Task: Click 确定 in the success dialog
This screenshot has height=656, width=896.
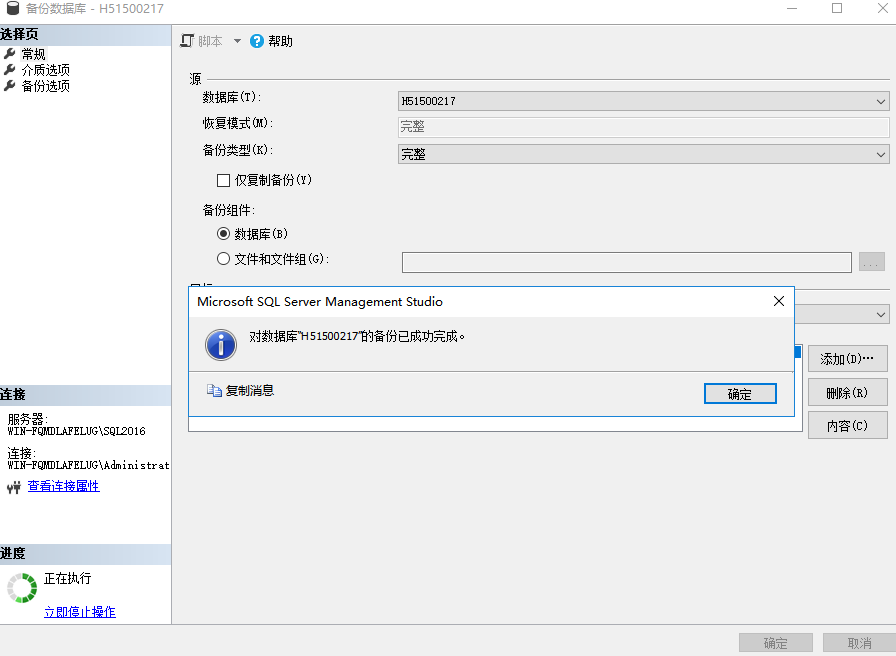Action: (740, 394)
